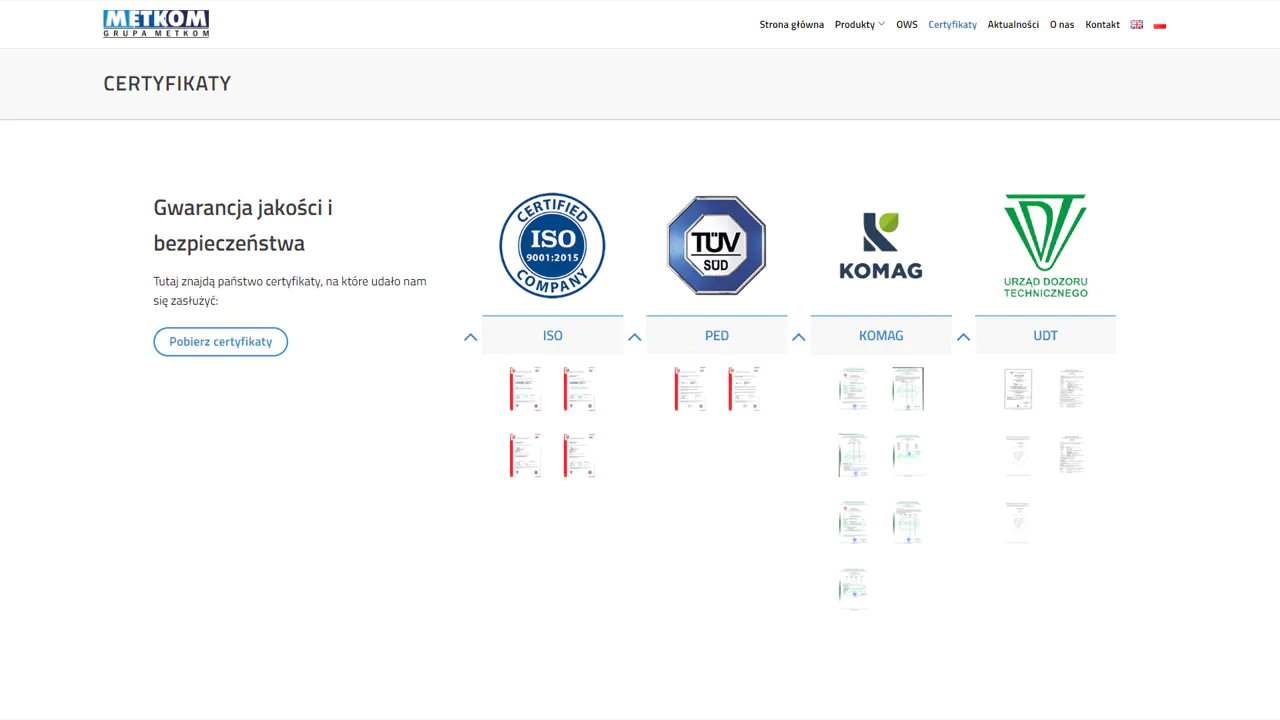Image resolution: width=1280 pixels, height=720 pixels.
Task: Click the KOMAG section header
Action: [x=881, y=335]
